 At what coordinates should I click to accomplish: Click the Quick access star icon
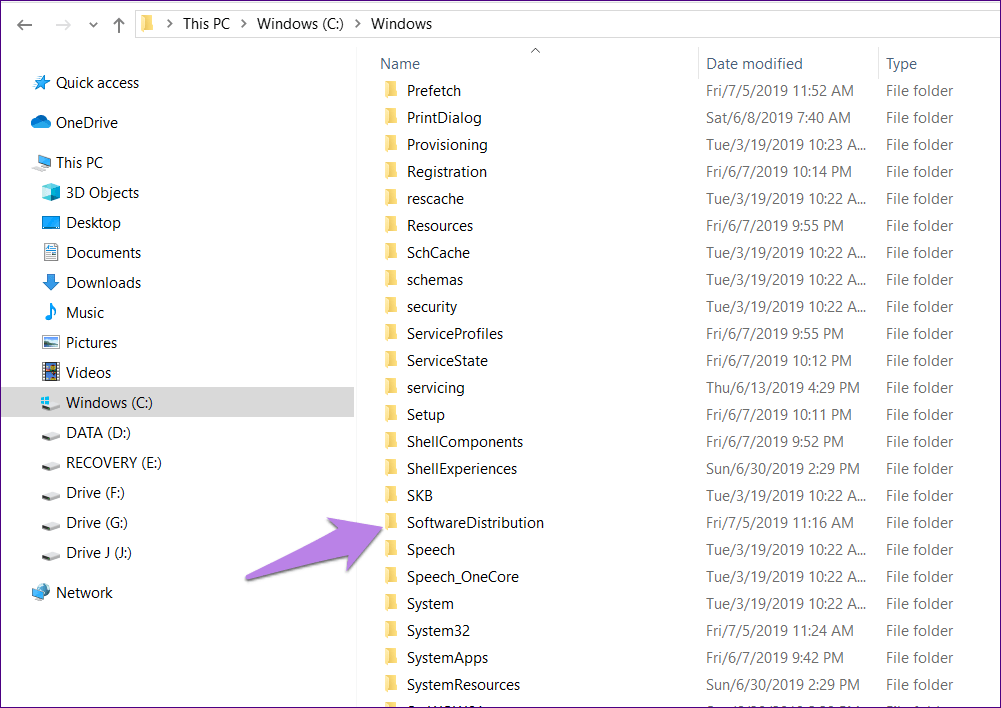[x=41, y=83]
